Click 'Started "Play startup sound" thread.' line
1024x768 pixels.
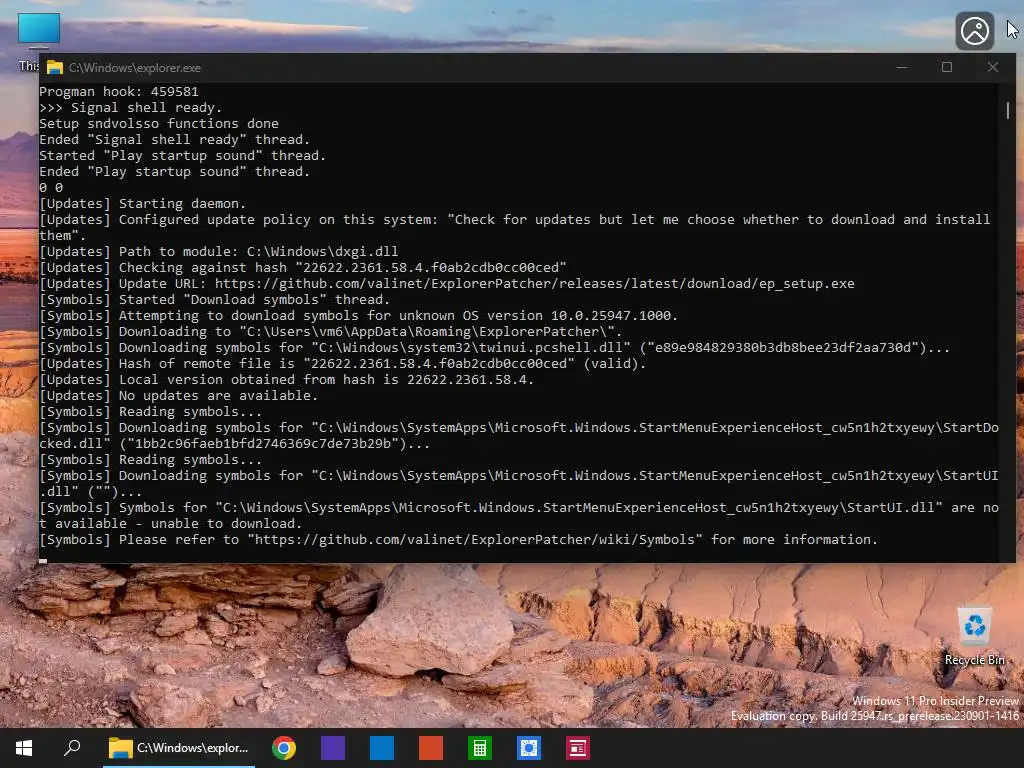pos(182,155)
